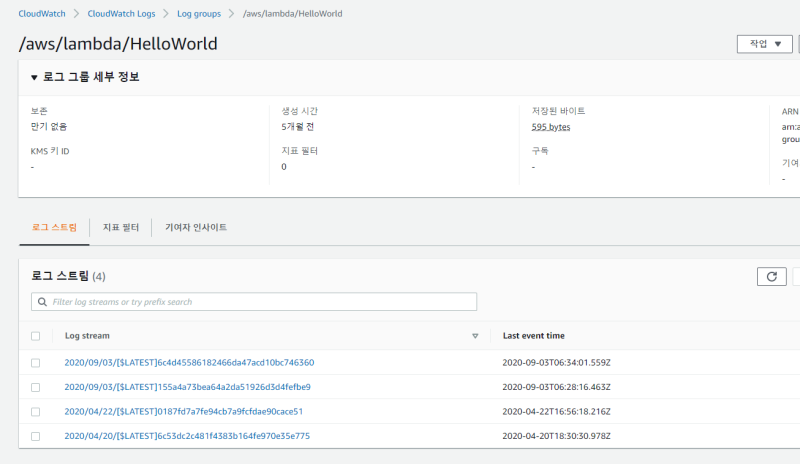Click the Log stream column sort arrow

pyautogui.click(x=475, y=336)
